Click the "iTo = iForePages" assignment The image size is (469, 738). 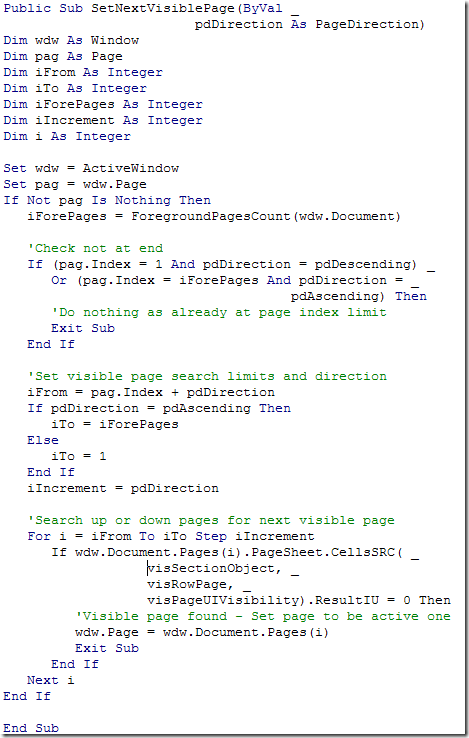115,424
